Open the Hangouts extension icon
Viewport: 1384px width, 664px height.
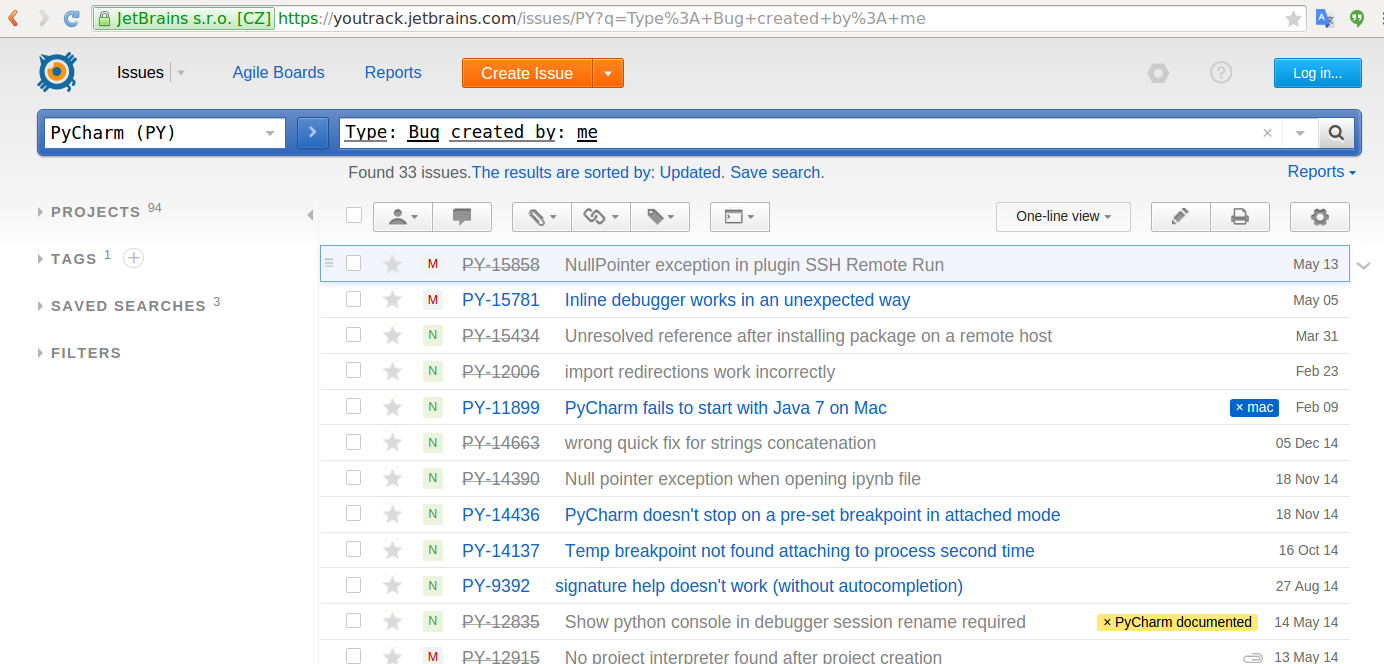(1357, 18)
